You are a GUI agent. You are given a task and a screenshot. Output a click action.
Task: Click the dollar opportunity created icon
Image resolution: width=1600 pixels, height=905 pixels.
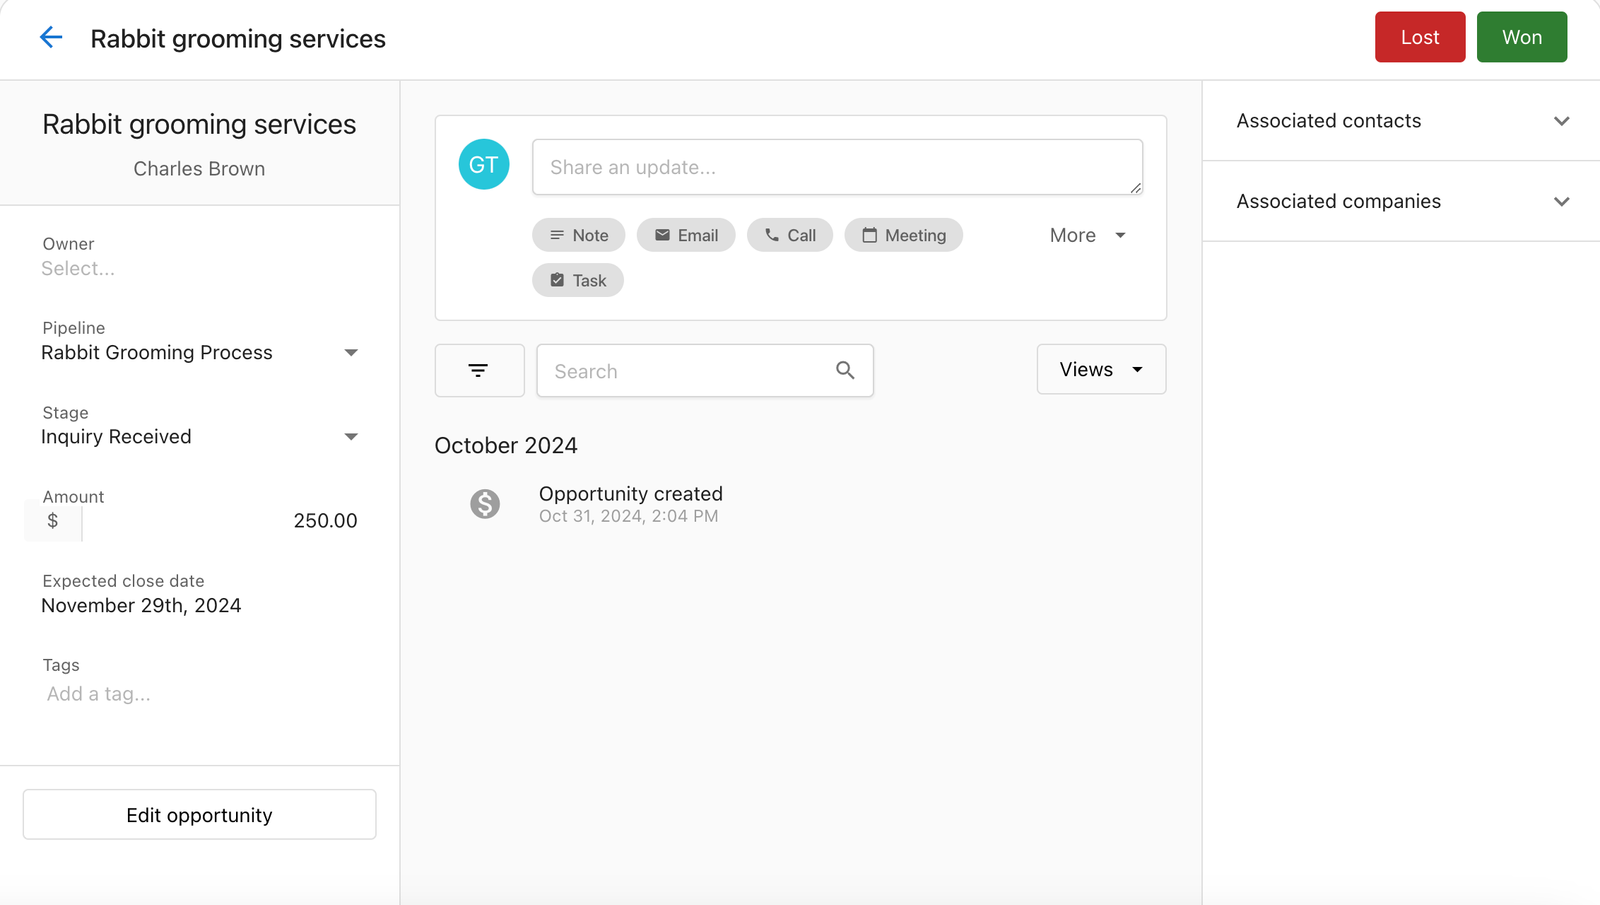[x=485, y=504]
